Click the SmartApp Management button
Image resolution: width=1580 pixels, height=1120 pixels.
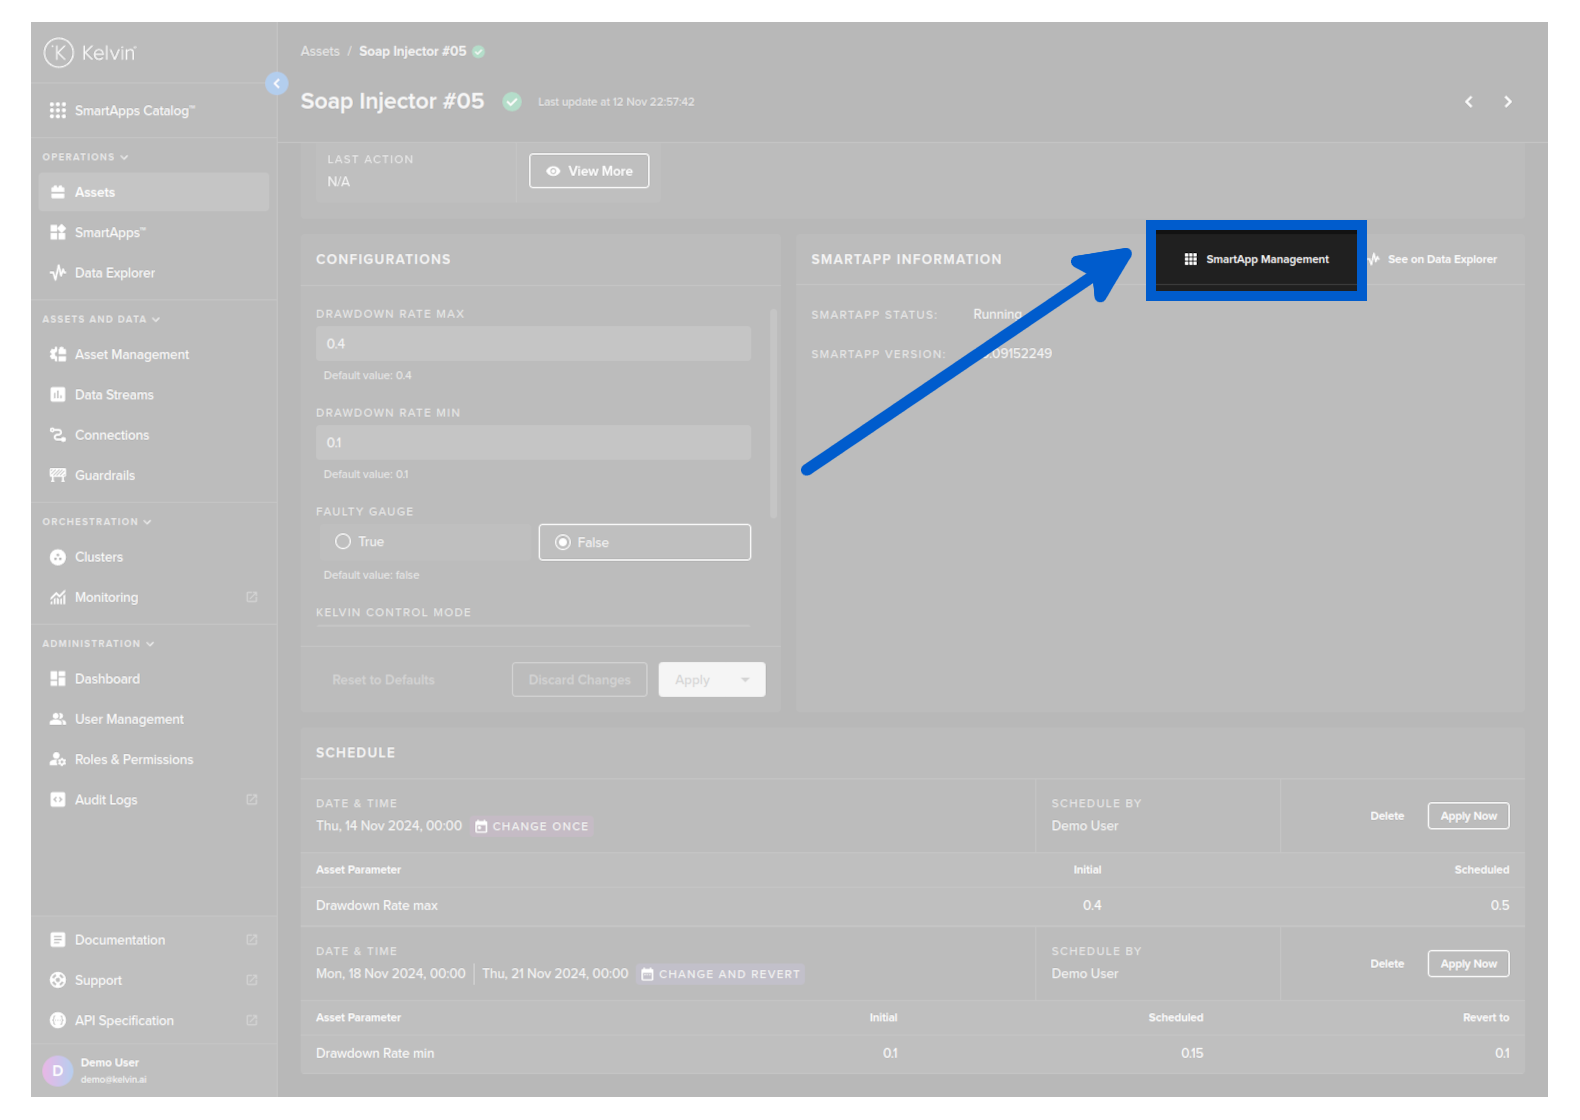[1256, 260]
